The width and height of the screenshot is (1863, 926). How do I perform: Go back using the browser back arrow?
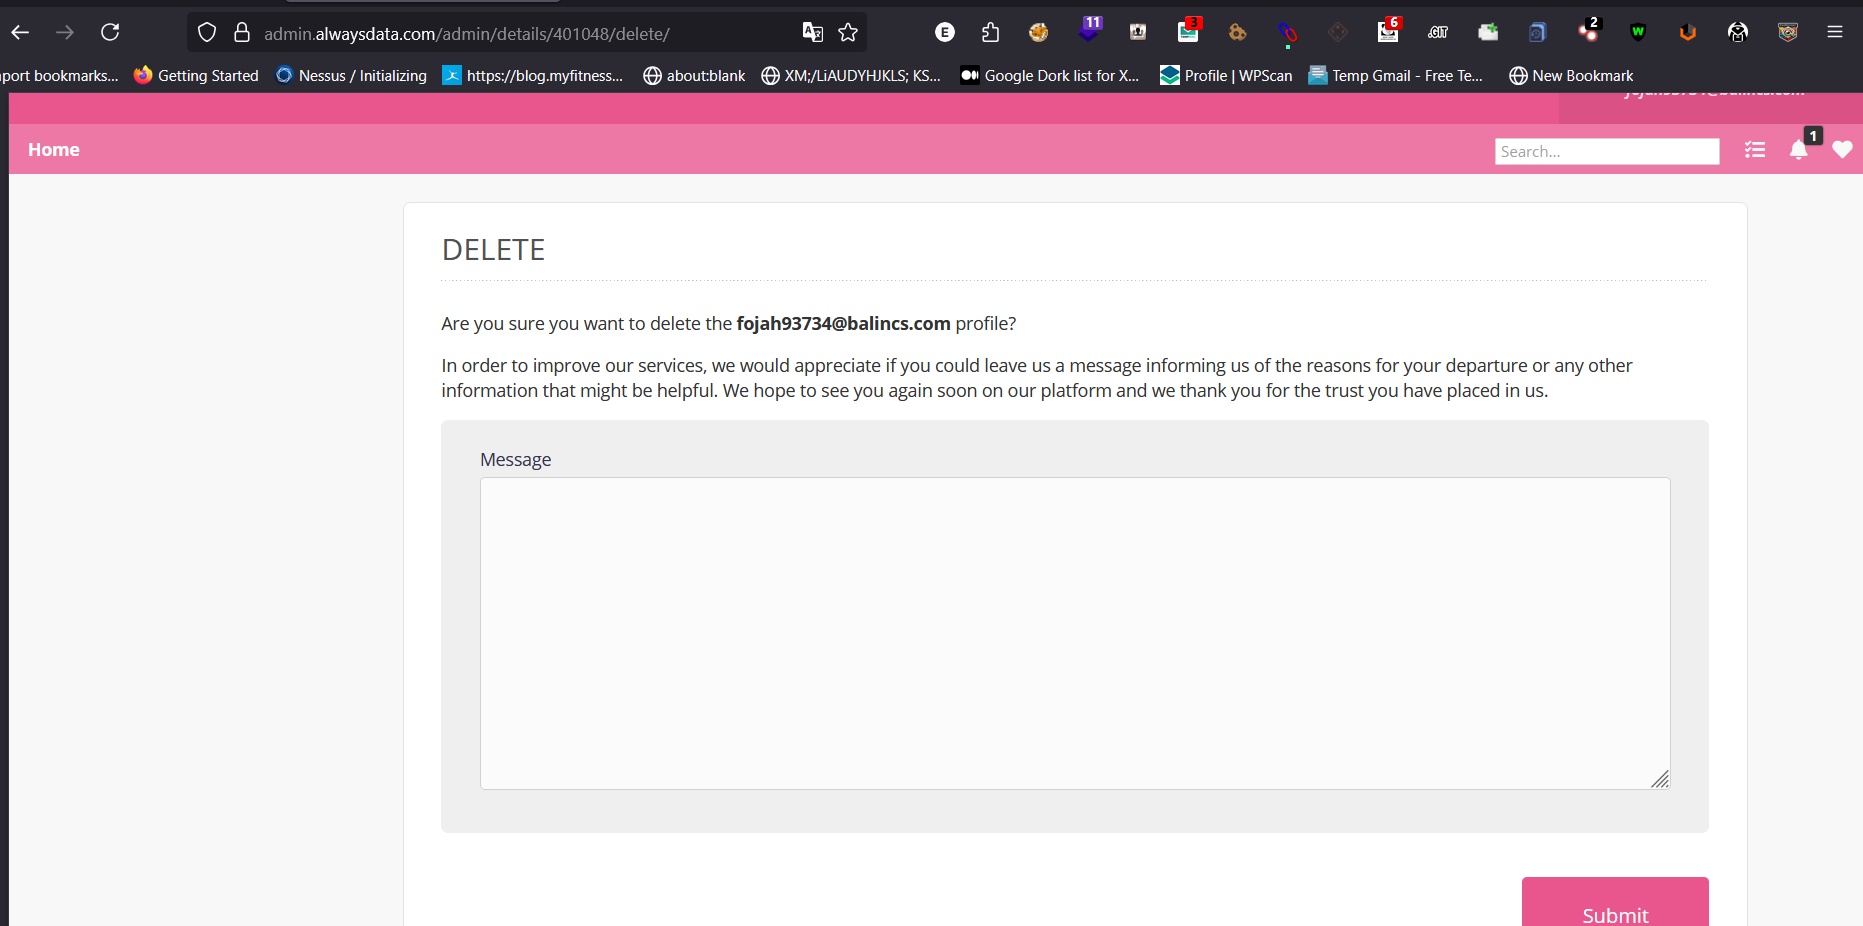click(20, 33)
